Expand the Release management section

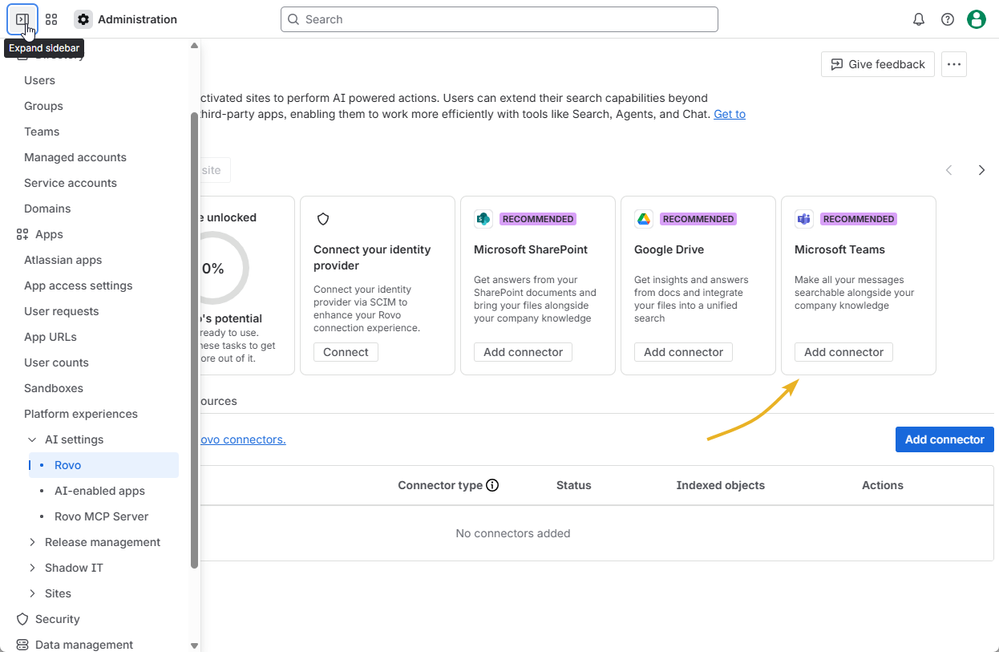point(32,542)
